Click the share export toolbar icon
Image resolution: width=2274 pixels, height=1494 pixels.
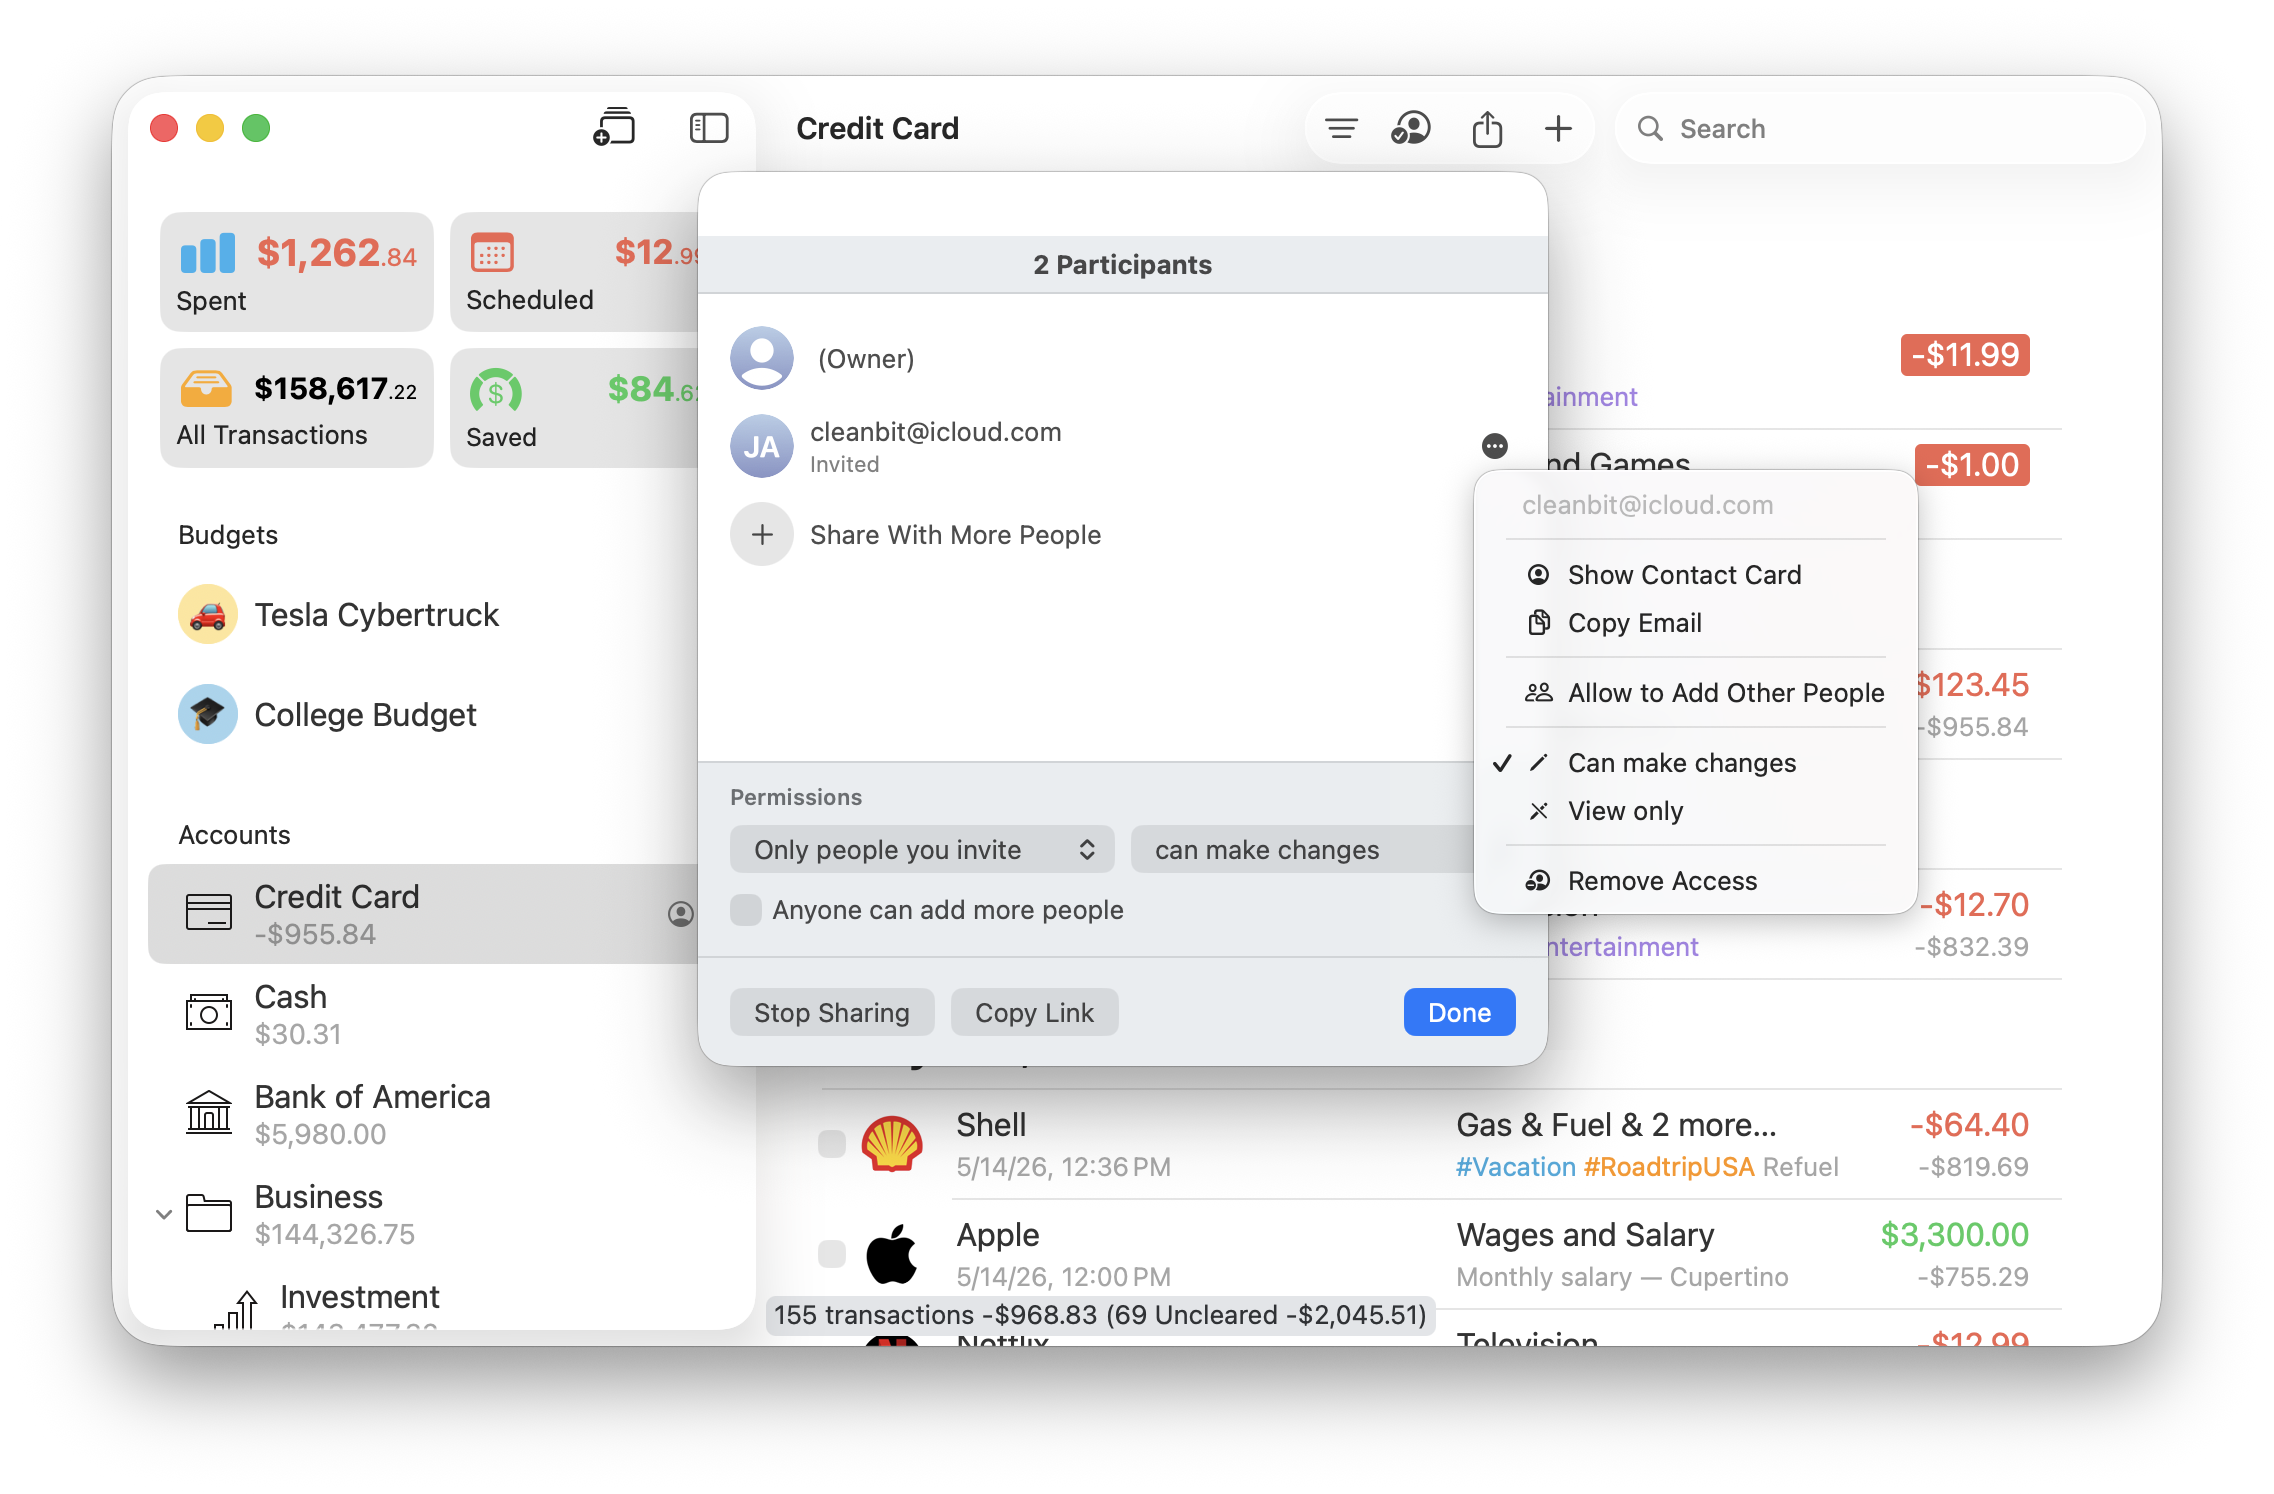tap(1487, 128)
